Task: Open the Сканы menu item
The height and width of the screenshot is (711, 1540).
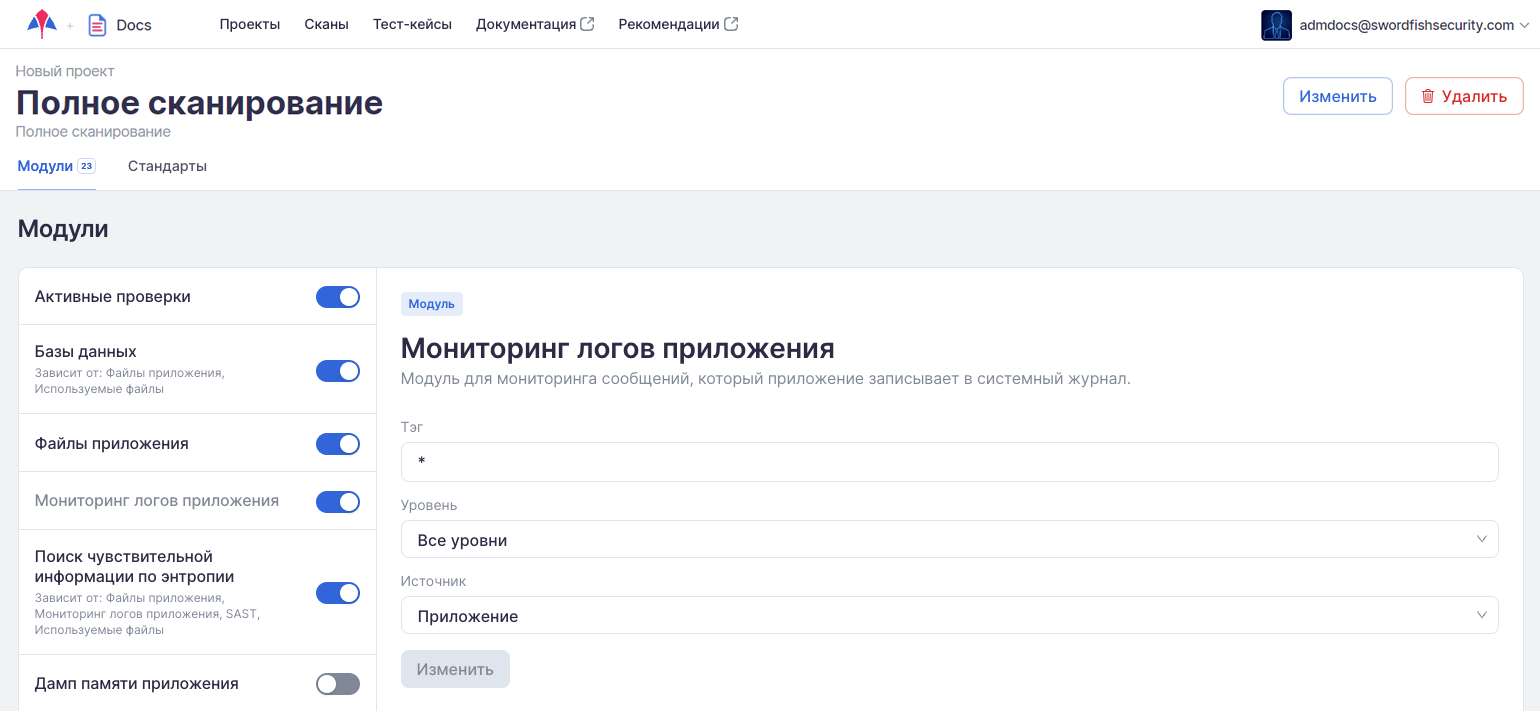Action: [x=326, y=24]
